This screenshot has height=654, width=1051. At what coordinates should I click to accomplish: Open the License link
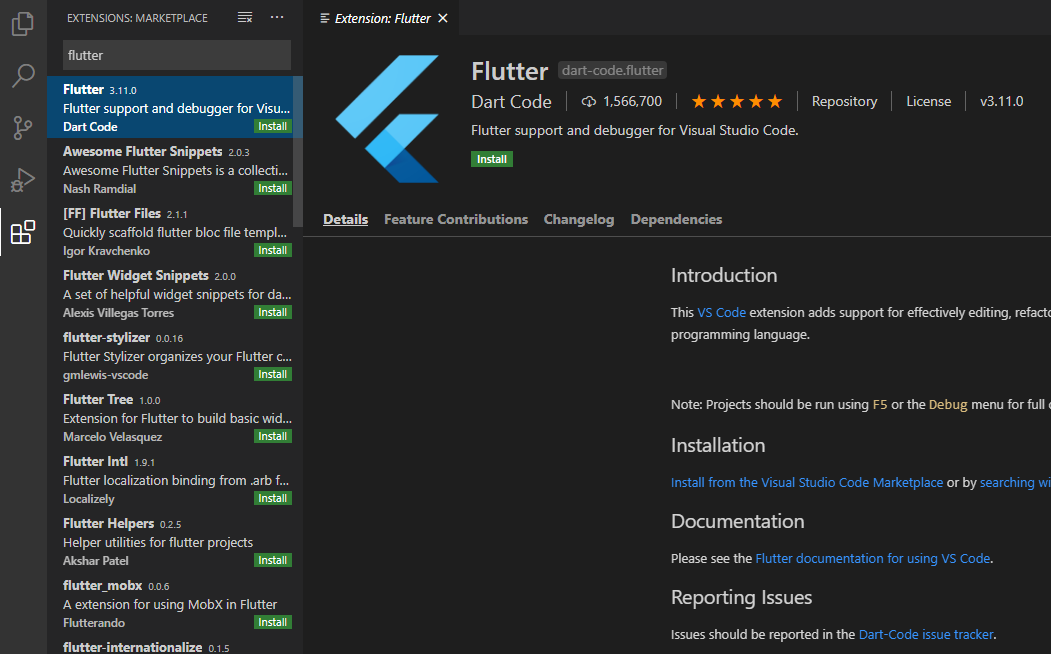(x=928, y=101)
